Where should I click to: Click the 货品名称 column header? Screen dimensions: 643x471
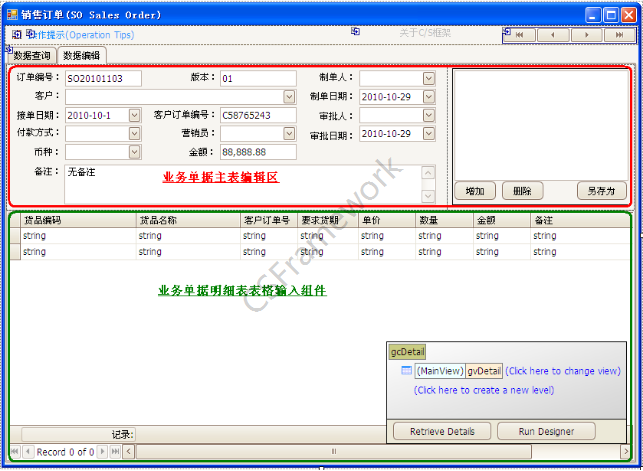coord(188,221)
